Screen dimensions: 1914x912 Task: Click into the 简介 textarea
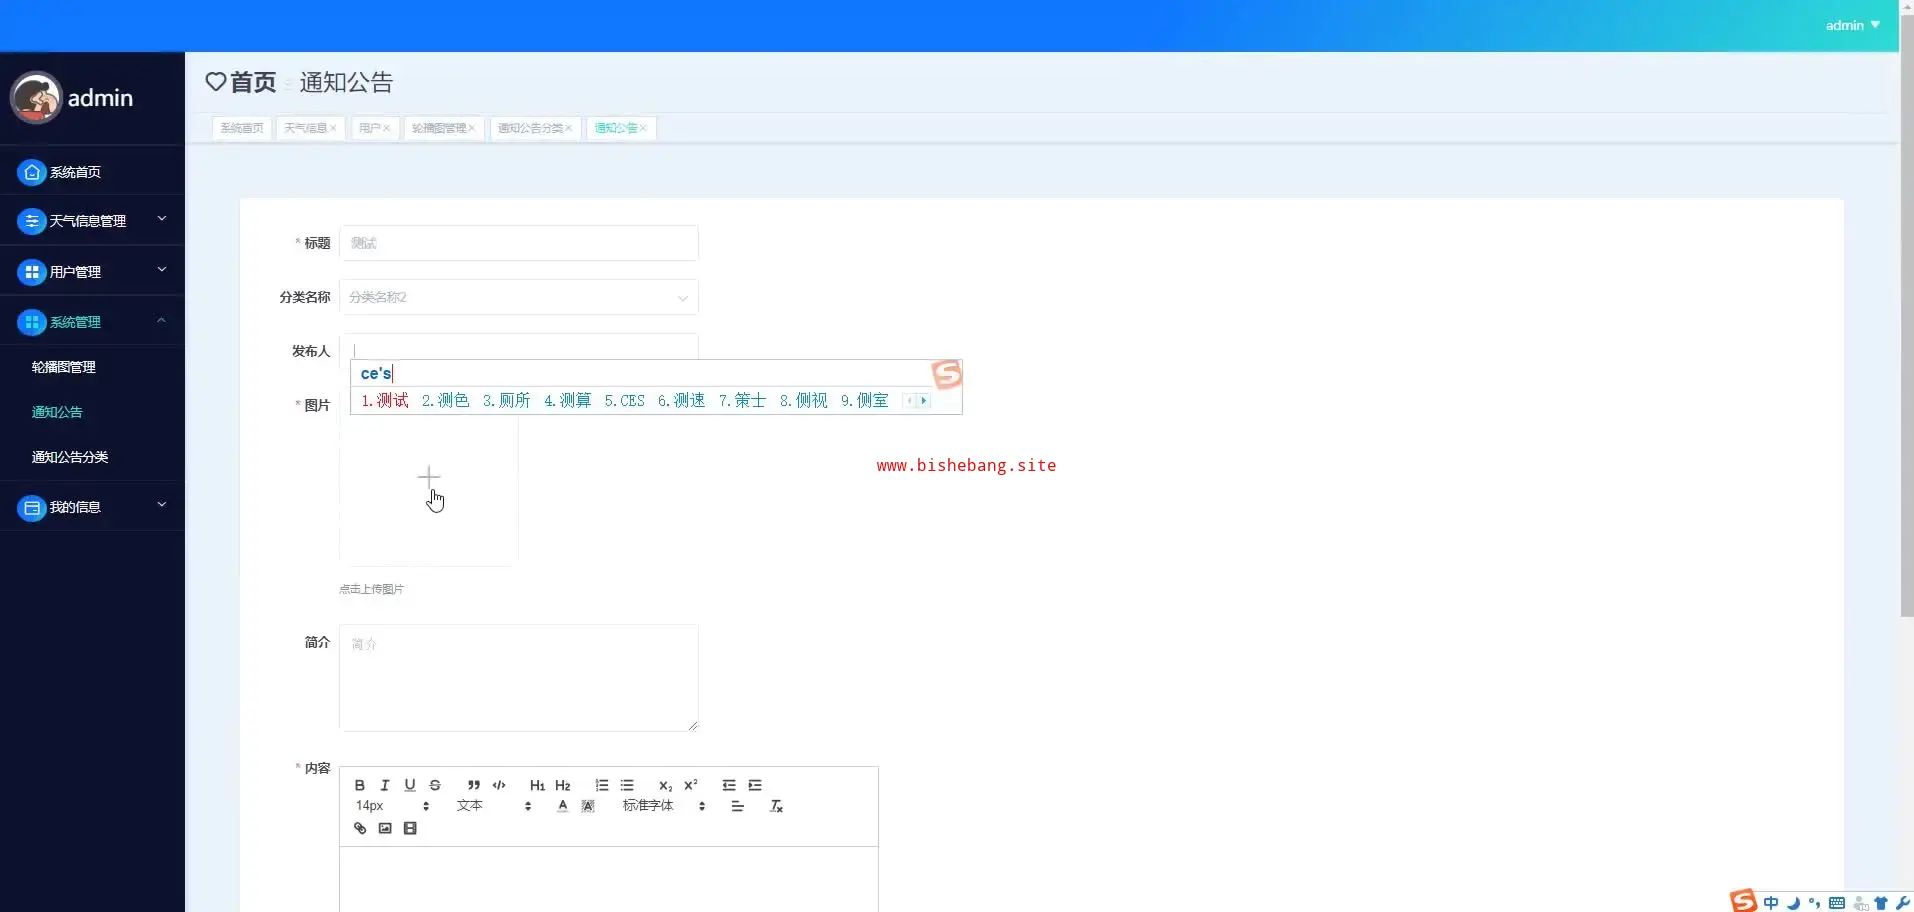pyautogui.click(x=519, y=678)
